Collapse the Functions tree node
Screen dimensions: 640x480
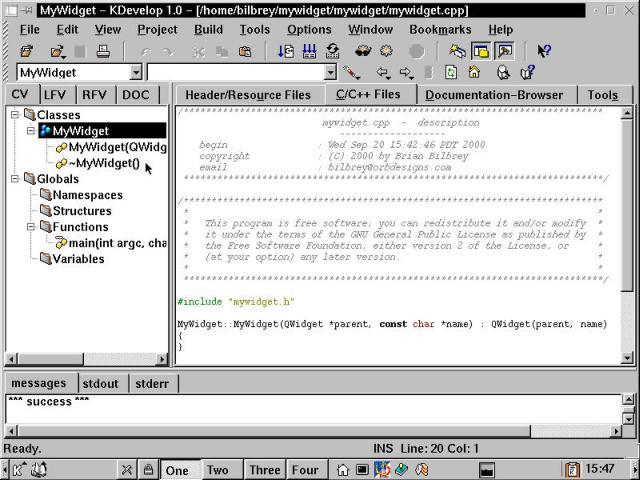(32, 227)
